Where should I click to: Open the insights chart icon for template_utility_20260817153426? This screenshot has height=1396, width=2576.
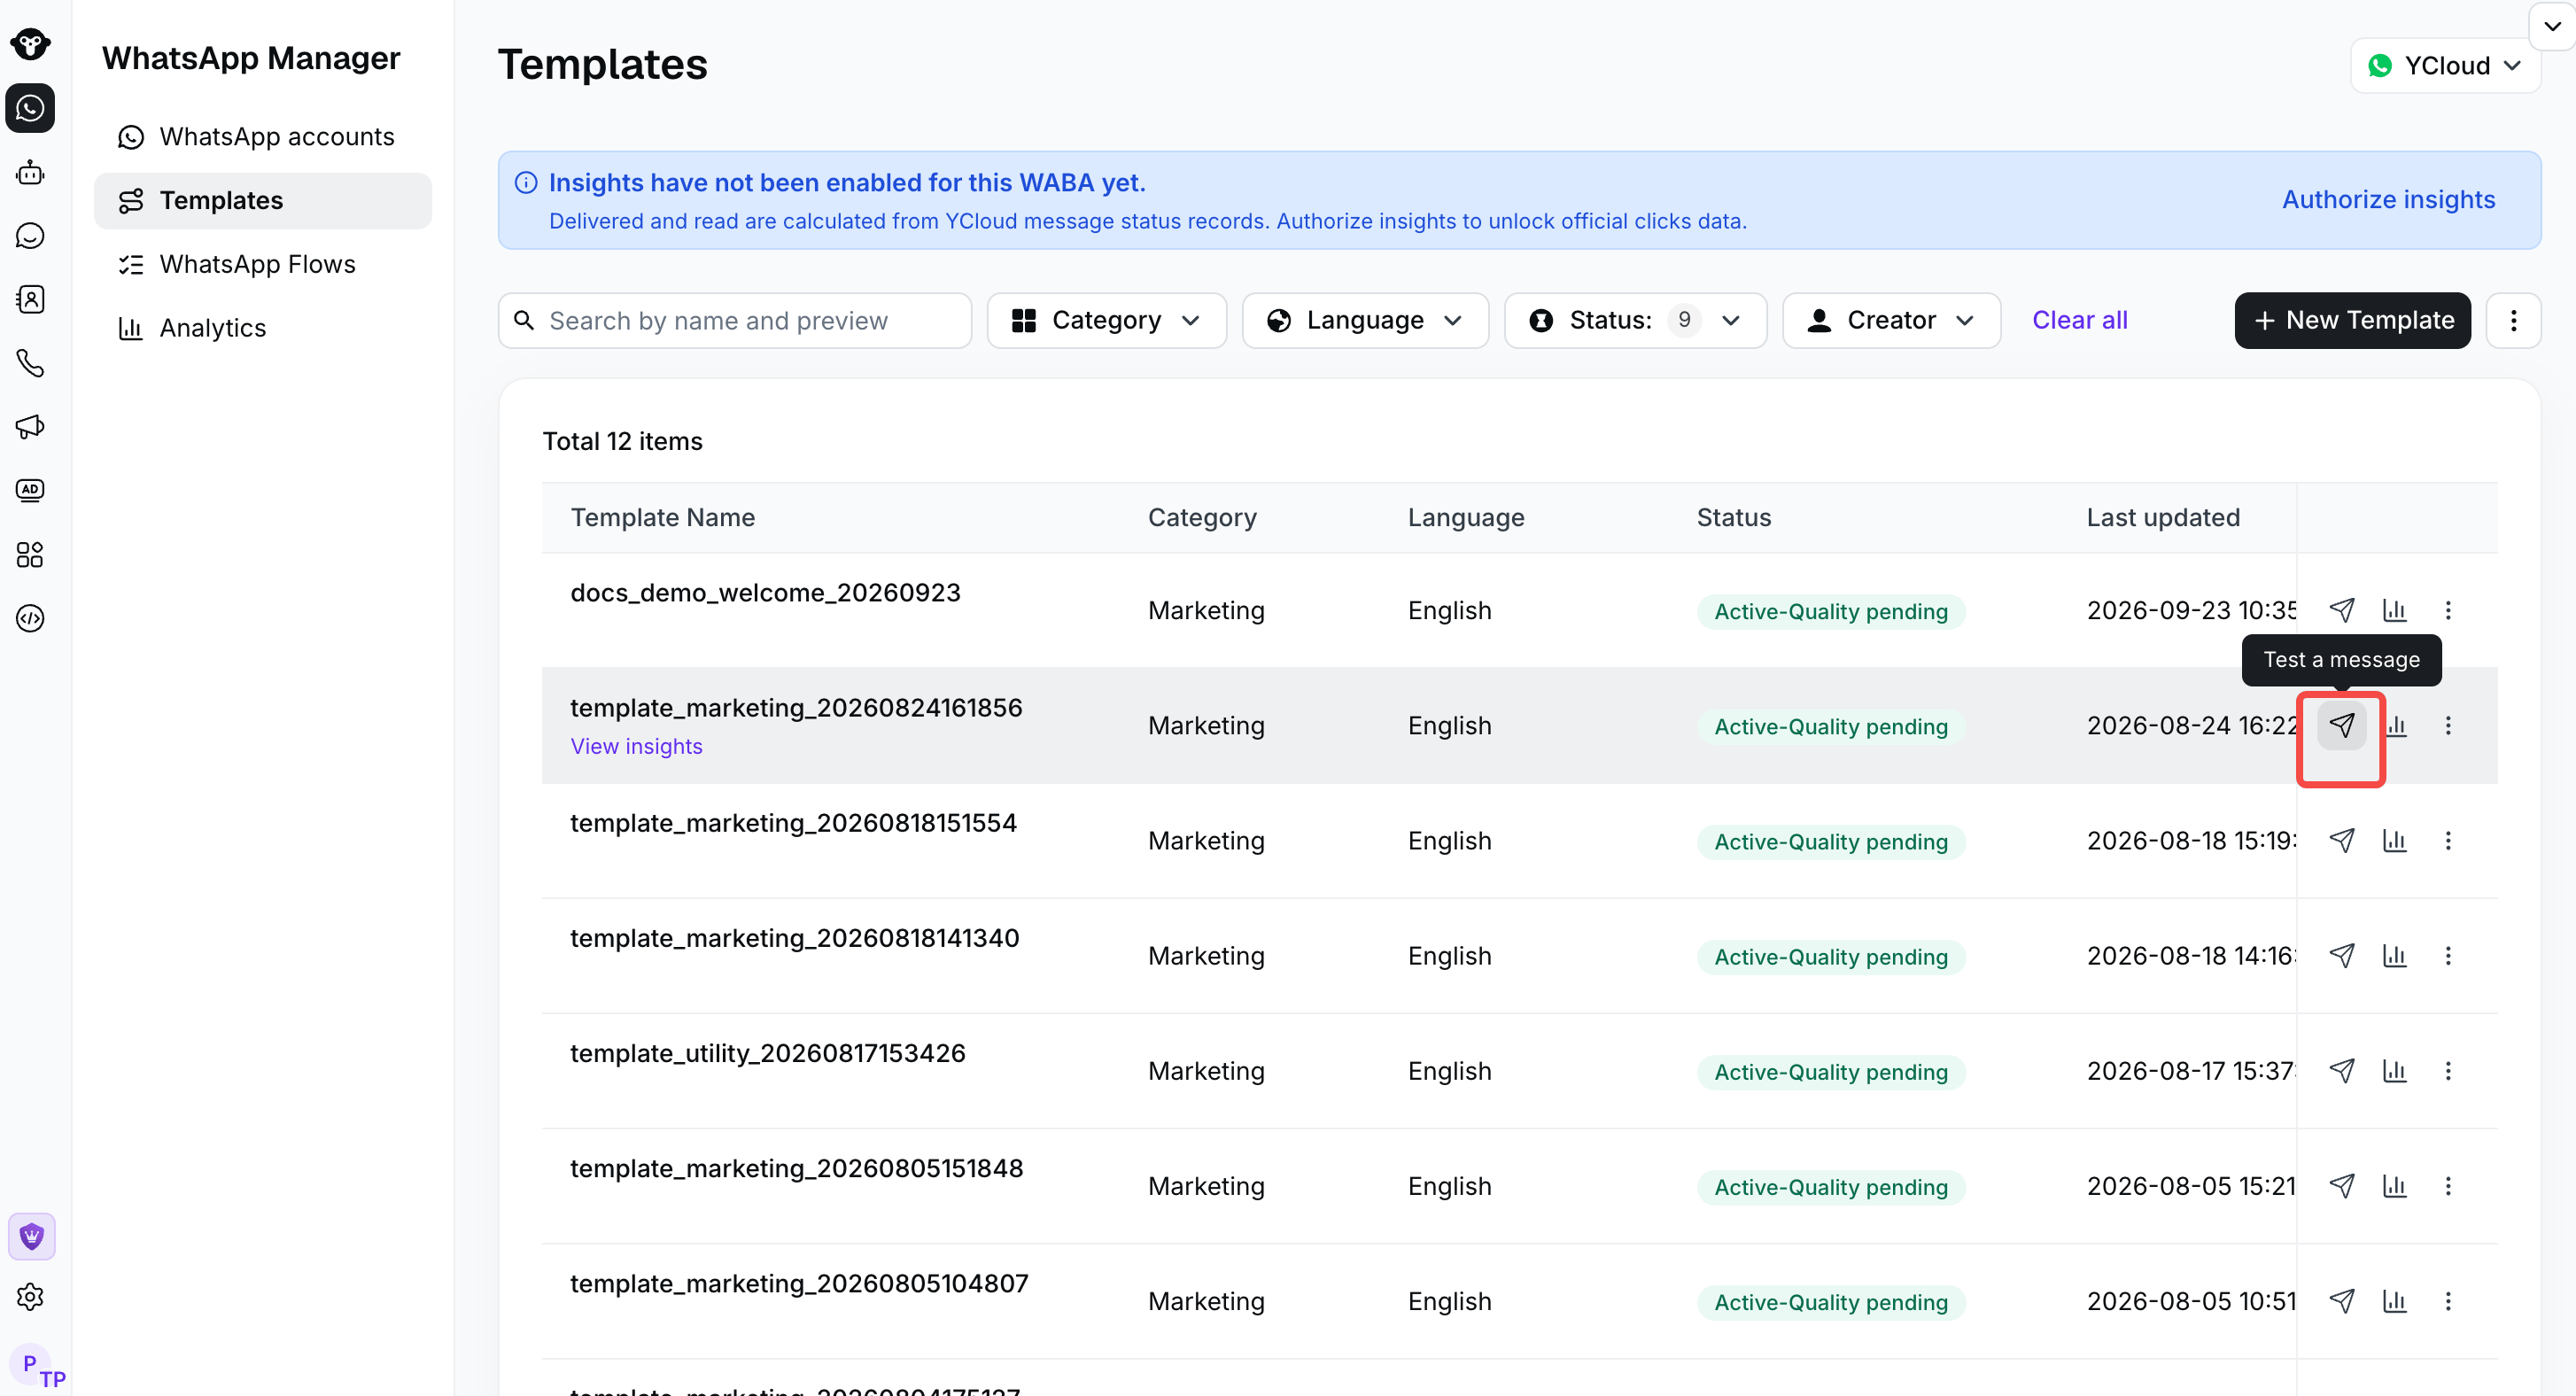pos(2394,1071)
